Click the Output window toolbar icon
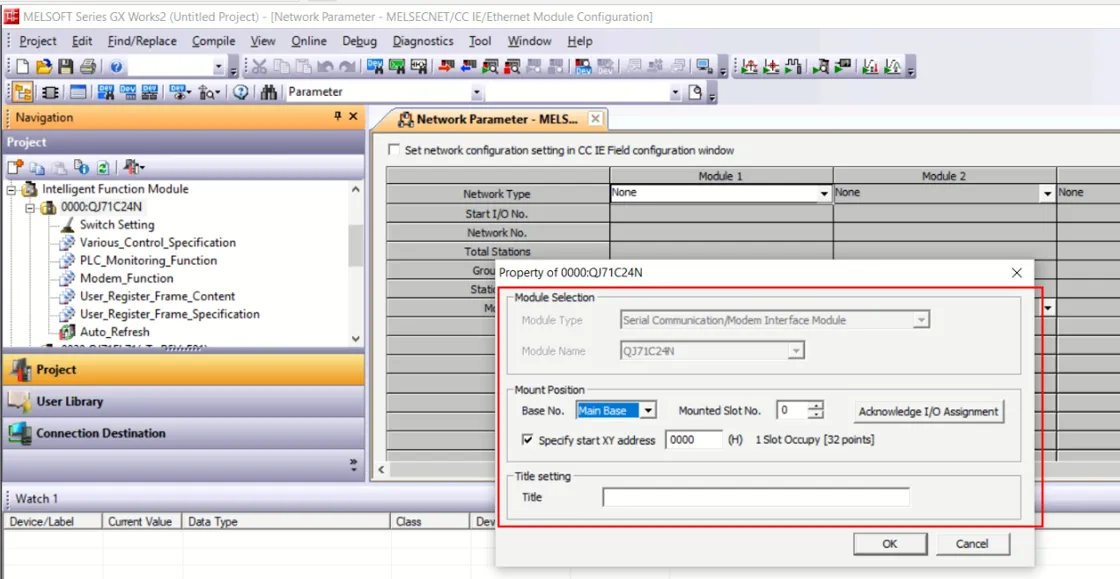Screen dimensions: 1120x579 [77, 92]
